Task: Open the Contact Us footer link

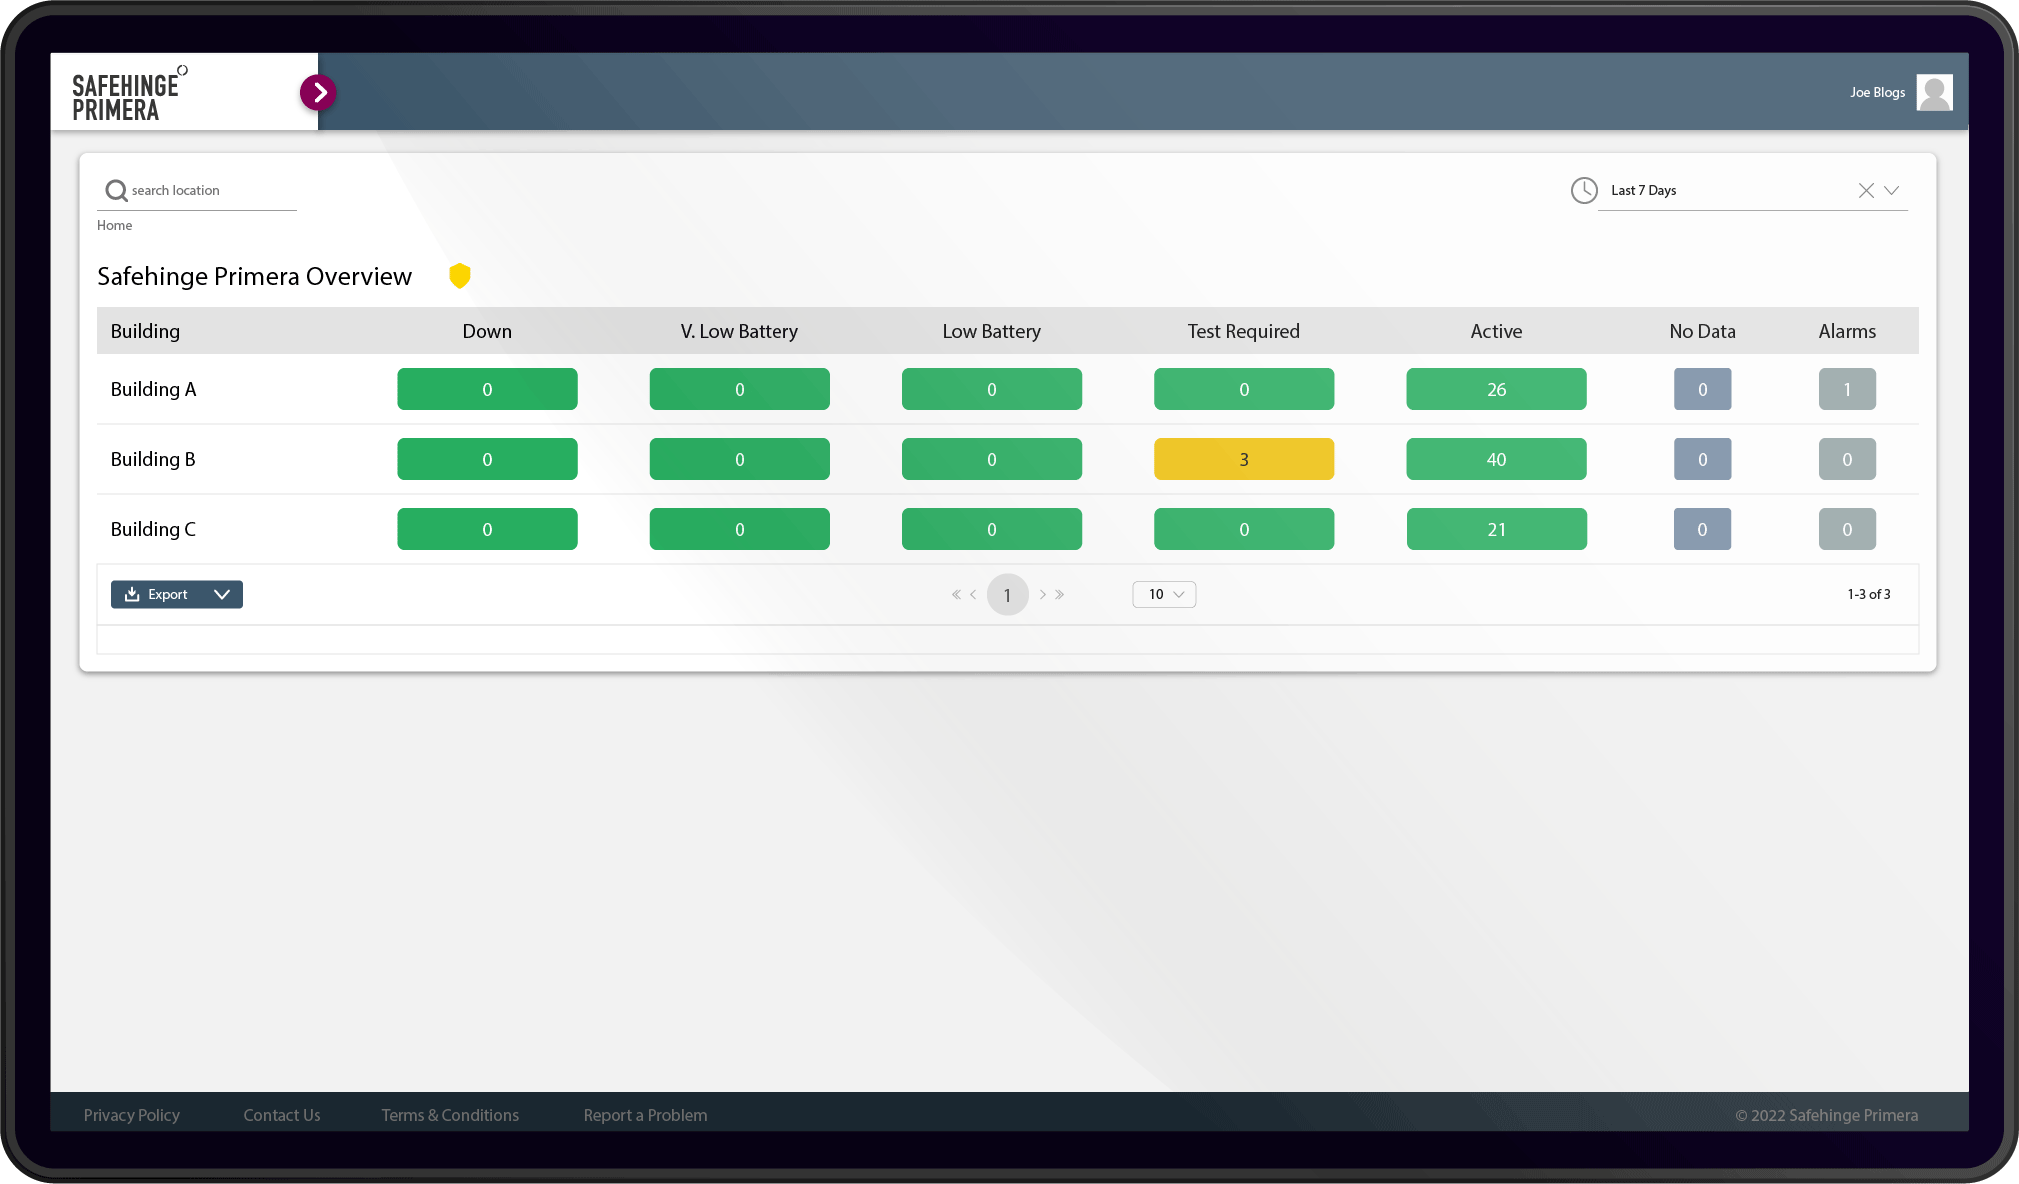Action: 281,1115
